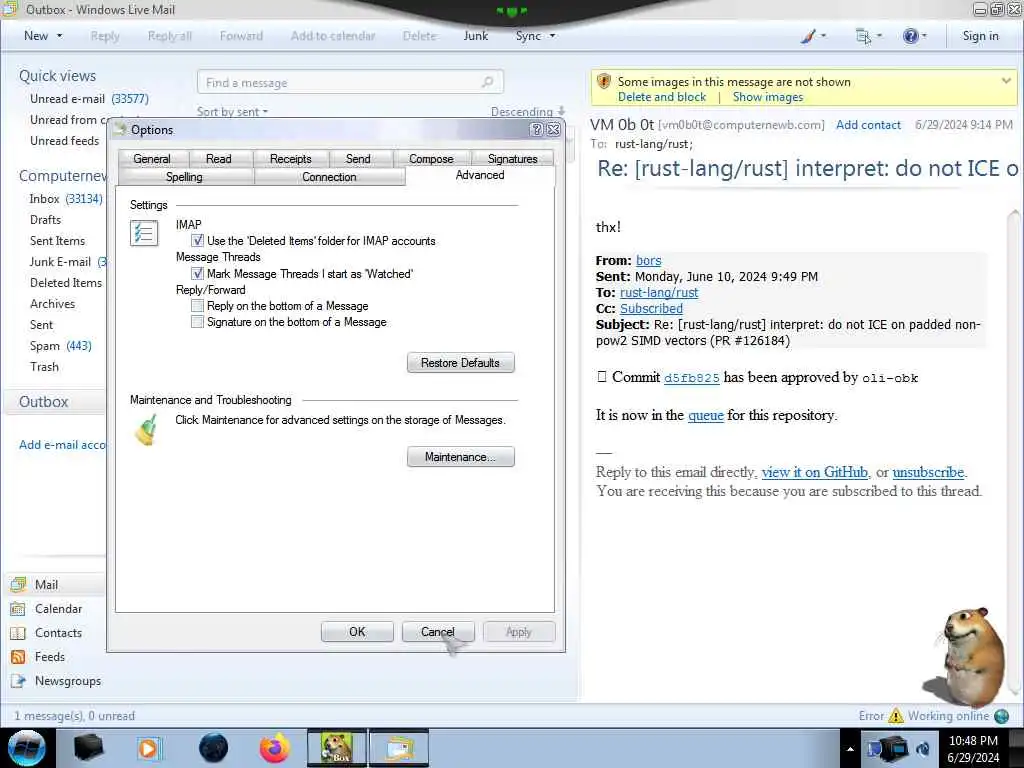The image size is (1024, 768).
Task: Click the Mail envelope icon in sidebar
Action: (18, 584)
